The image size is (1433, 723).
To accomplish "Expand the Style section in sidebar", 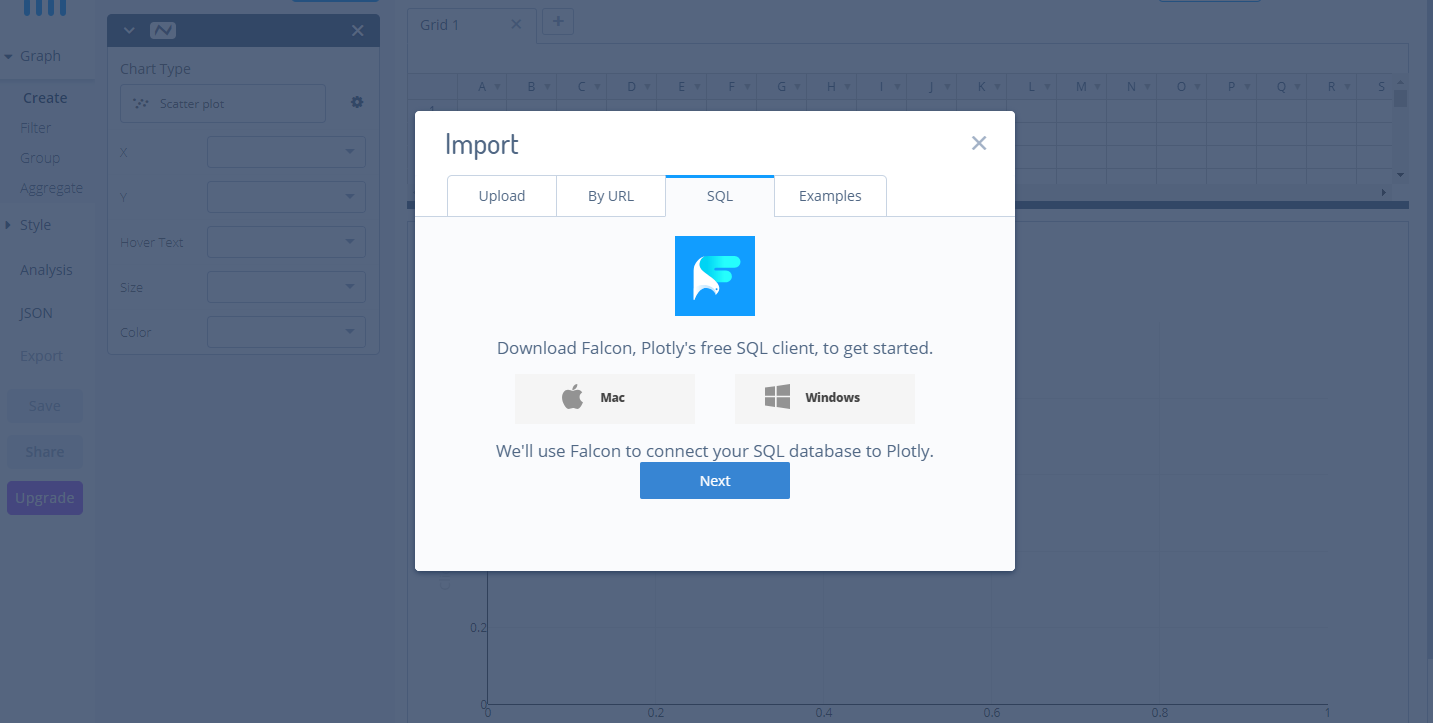I will (9, 225).
